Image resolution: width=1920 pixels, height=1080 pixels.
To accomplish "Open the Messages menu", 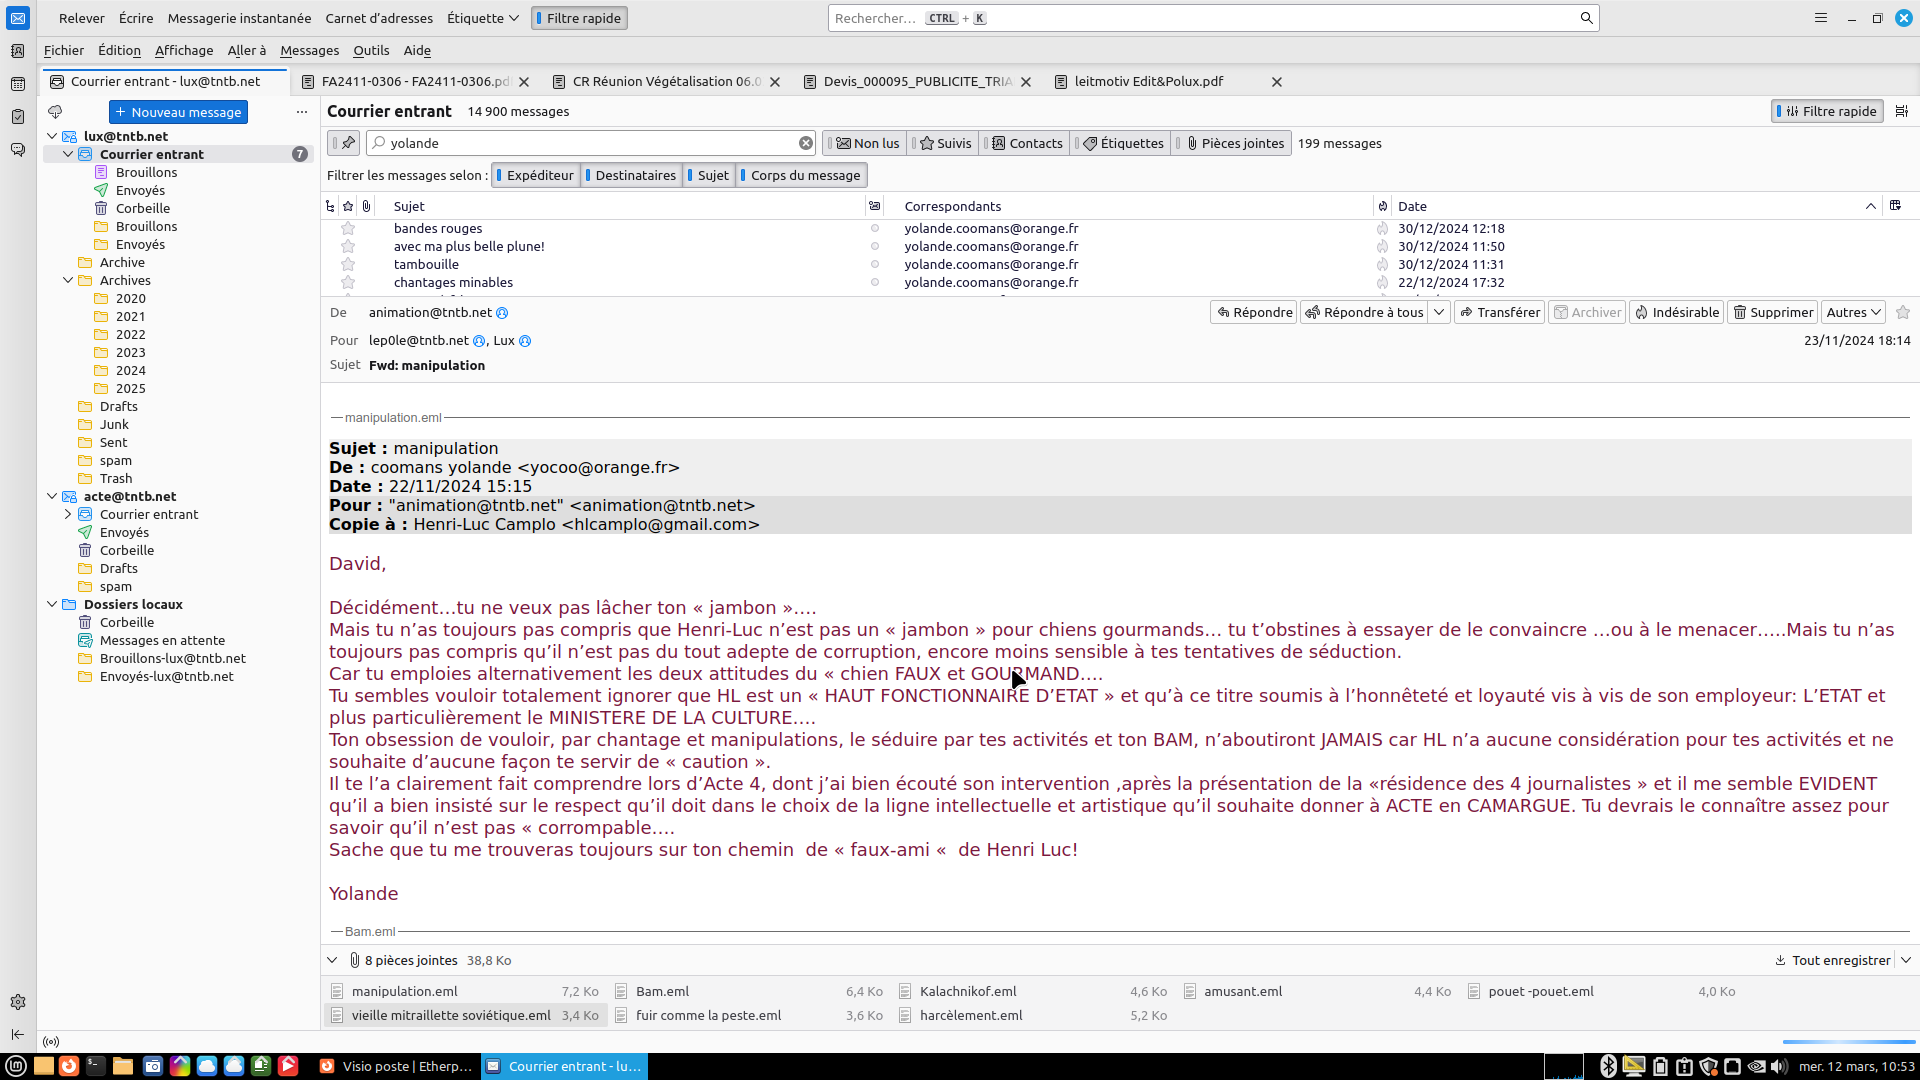I will [309, 50].
